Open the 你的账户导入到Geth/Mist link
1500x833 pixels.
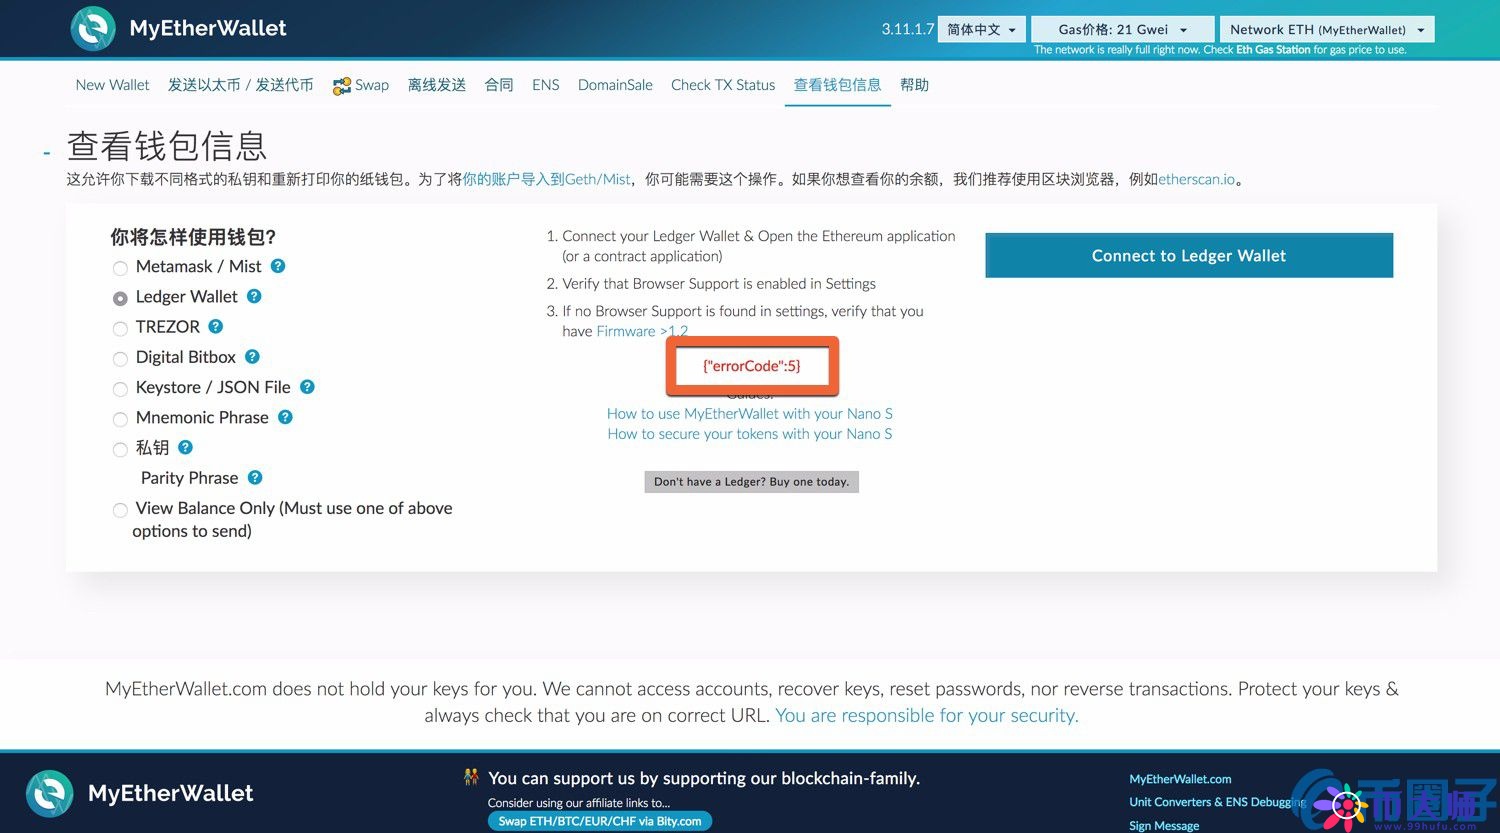coord(546,179)
